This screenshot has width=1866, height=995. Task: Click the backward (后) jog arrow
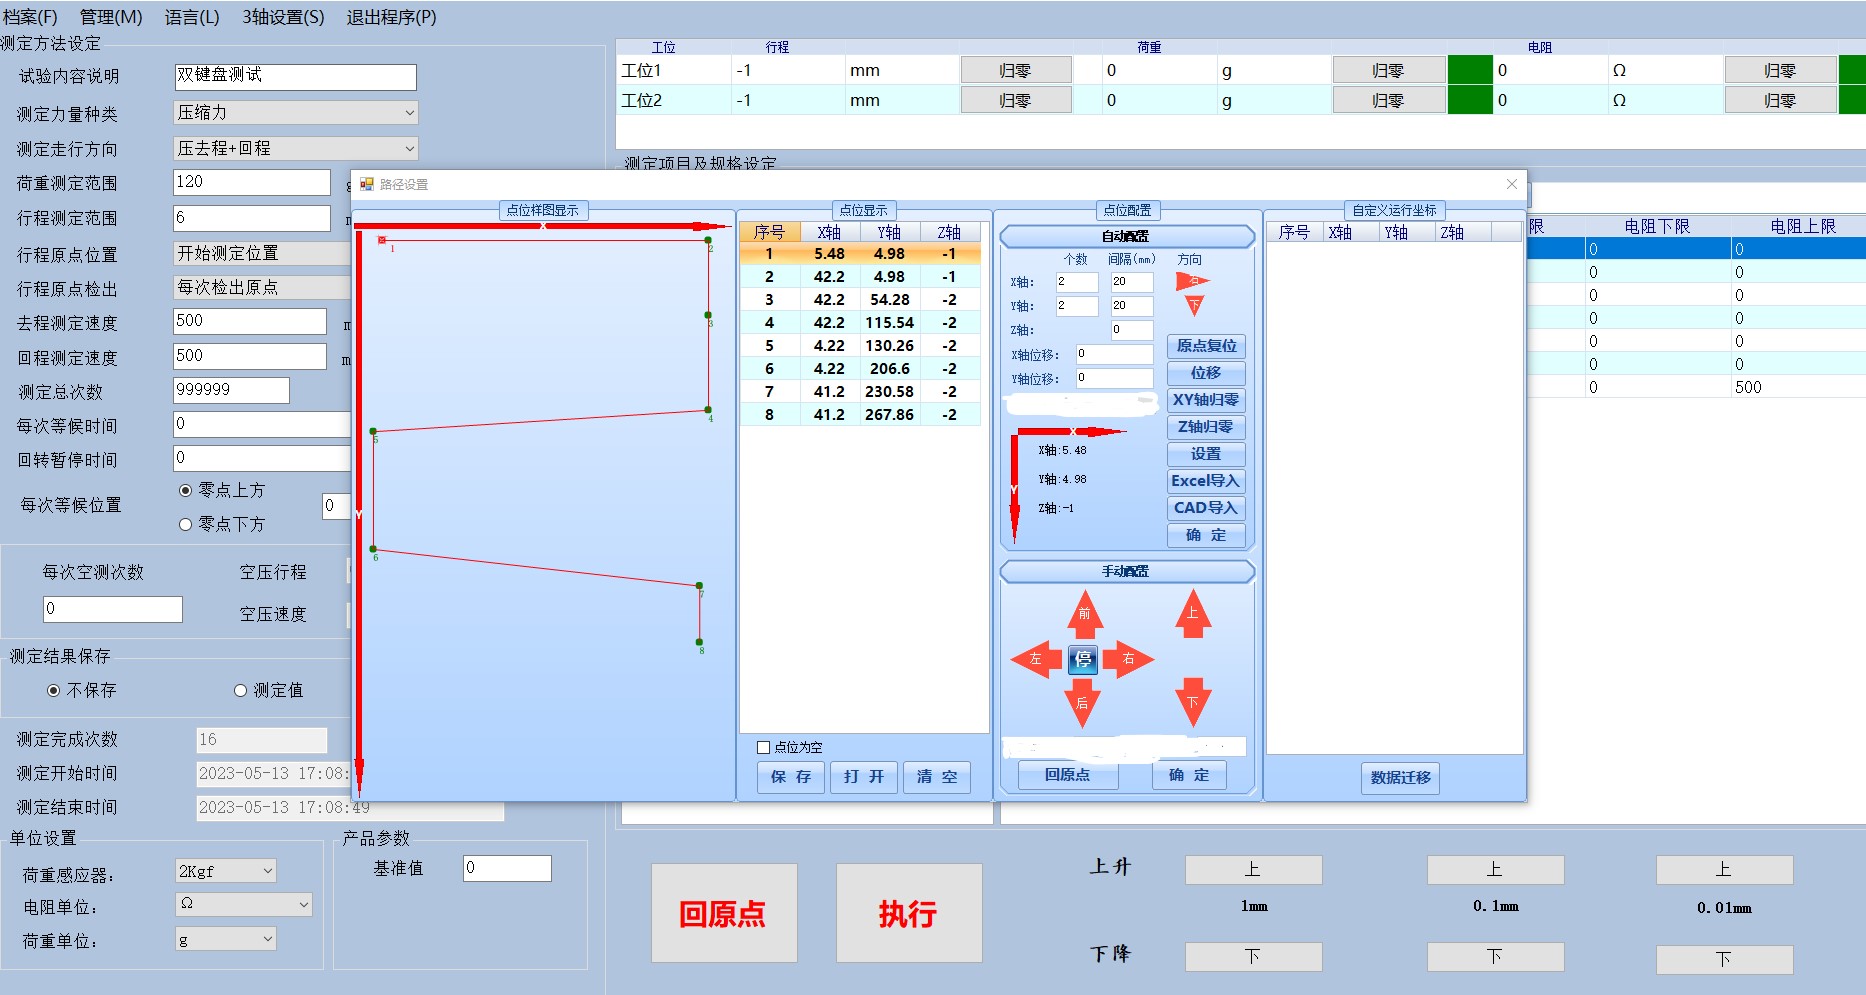click(1082, 702)
